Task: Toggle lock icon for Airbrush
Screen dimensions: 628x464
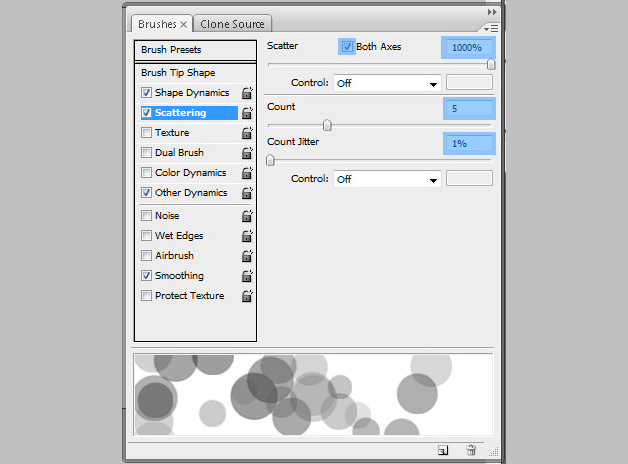Action: [247, 256]
